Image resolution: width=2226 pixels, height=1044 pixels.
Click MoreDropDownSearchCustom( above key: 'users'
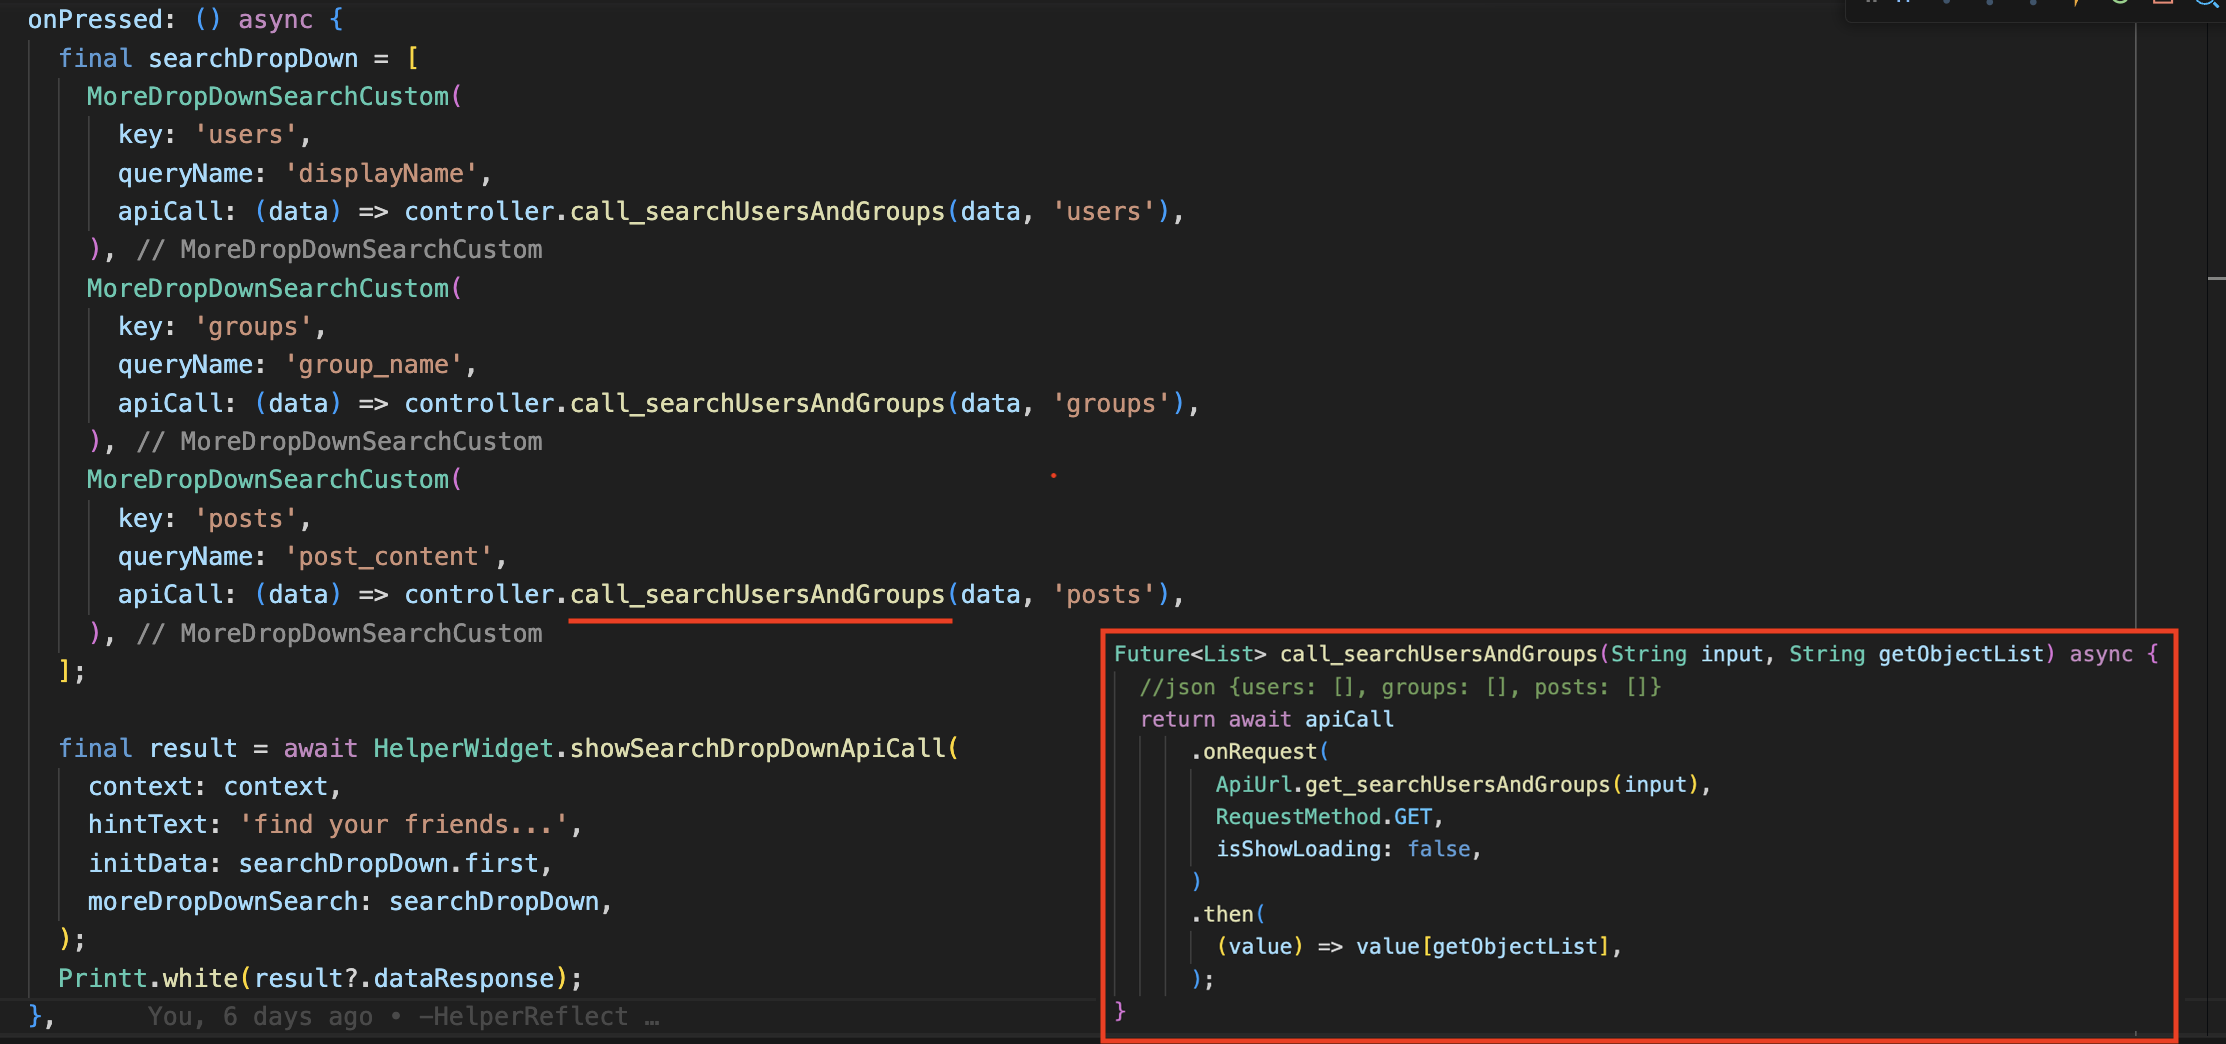tap(274, 96)
